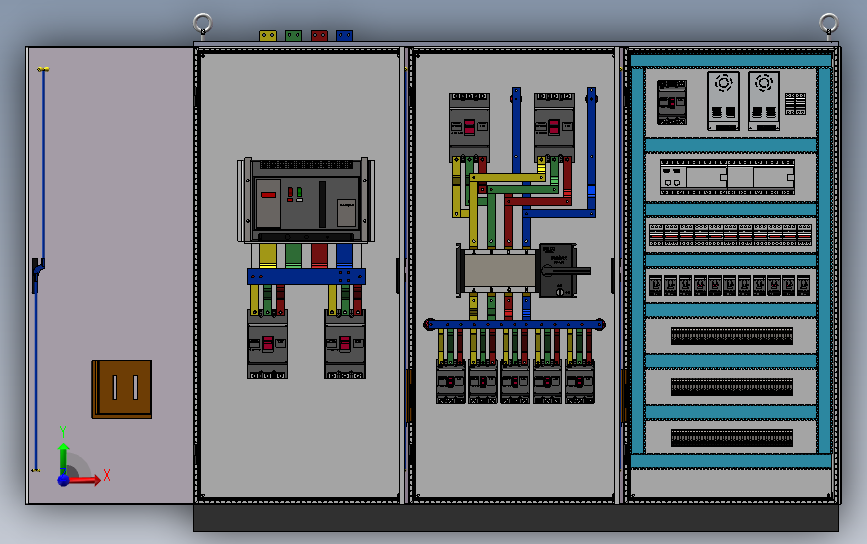Select the blue busbar terminal on cabinet top

point(344,36)
